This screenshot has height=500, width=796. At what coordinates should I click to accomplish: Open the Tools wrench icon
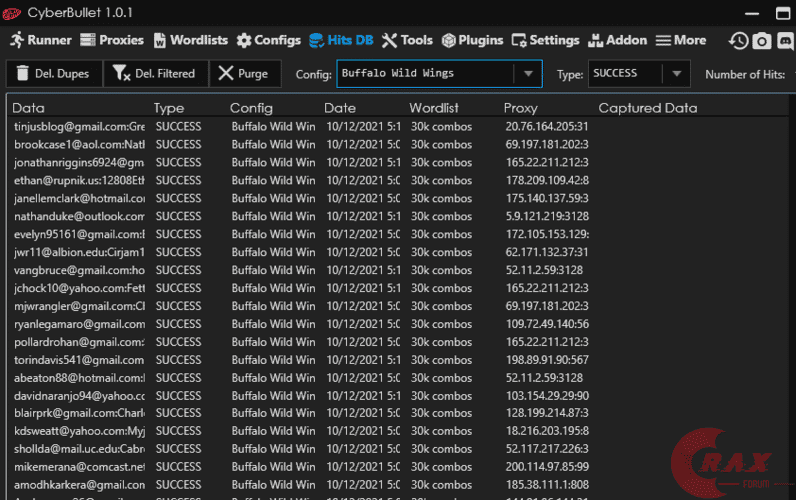(390, 41)
